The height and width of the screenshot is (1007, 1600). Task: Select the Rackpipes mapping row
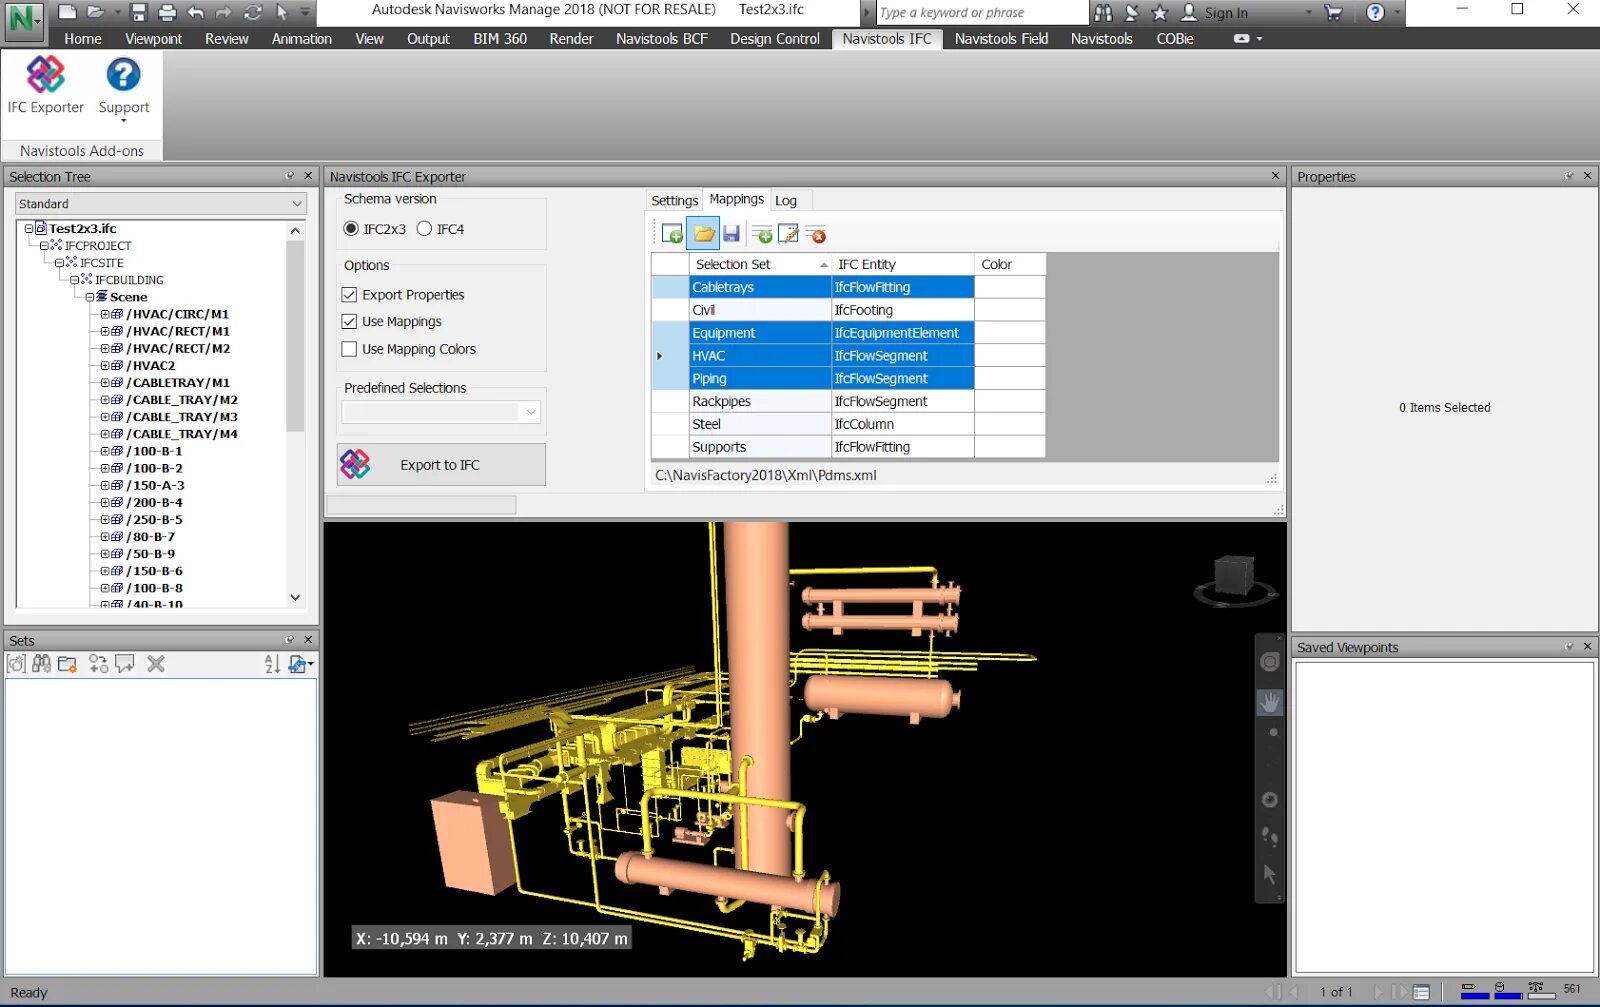point(848,402)
